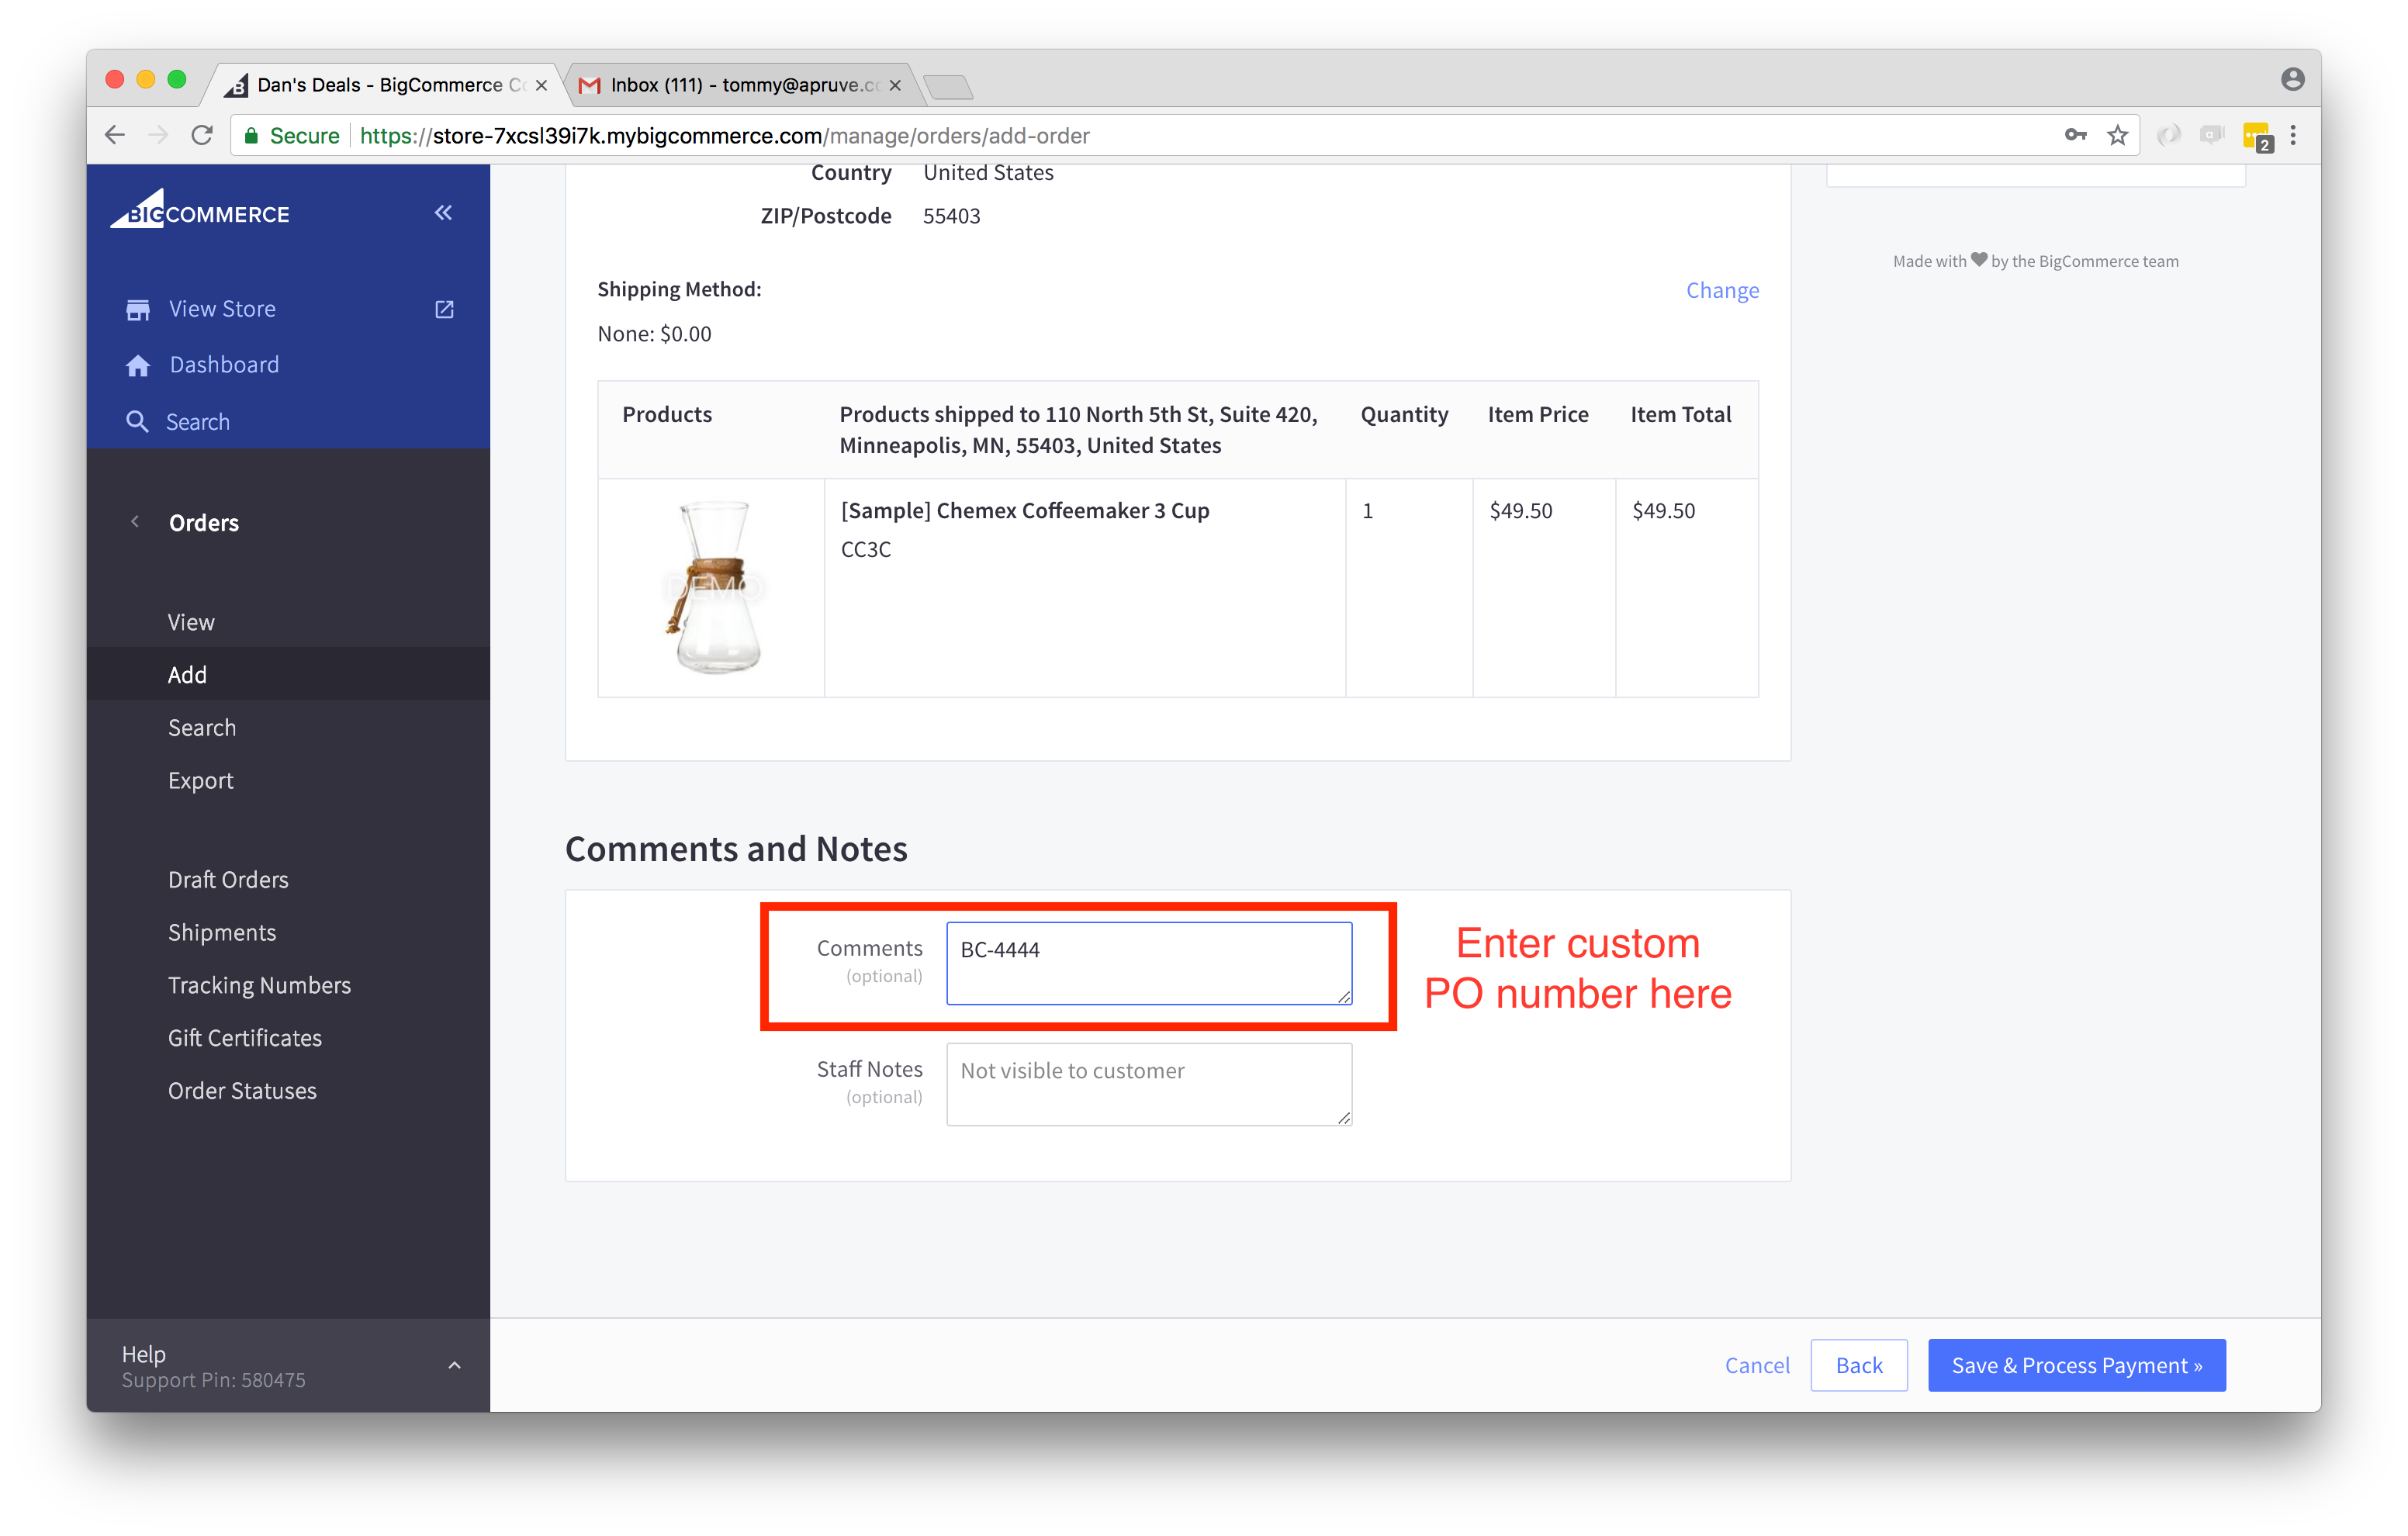2408x1536 pixels.
Task: Collapse the BigCommerce sidebar double-chevron
Action: (443, 213)
